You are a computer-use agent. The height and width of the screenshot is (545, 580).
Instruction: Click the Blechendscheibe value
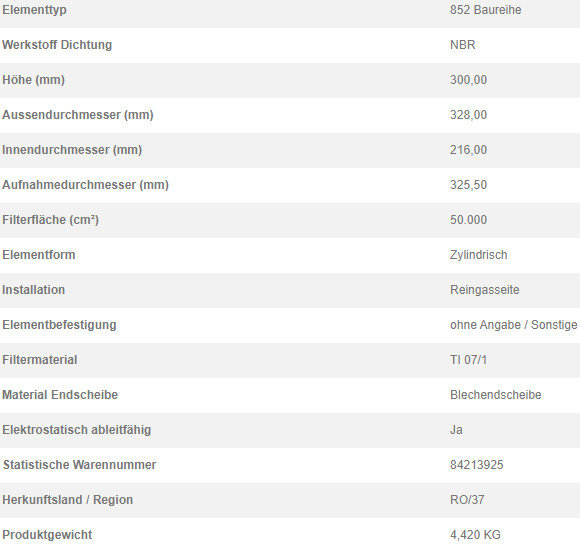click(496, 395)
